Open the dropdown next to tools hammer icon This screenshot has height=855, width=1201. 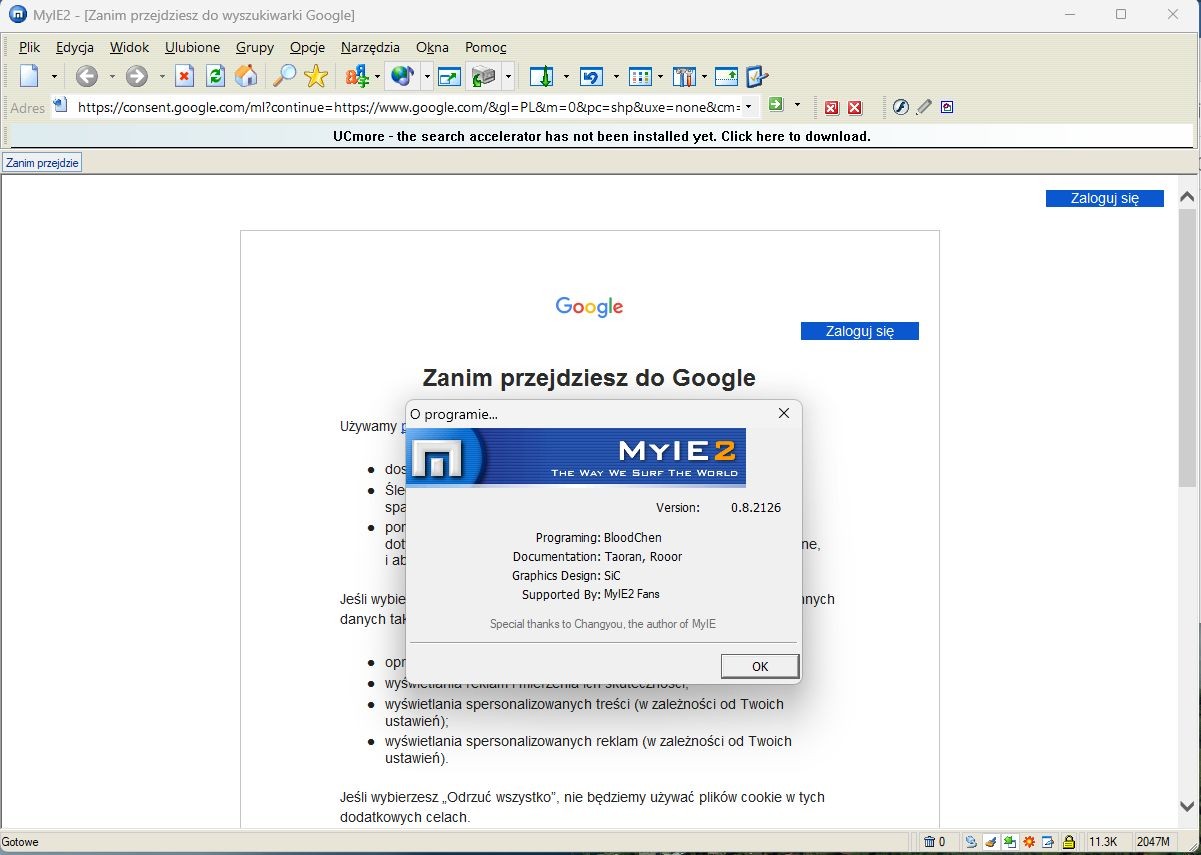point(704,77)
